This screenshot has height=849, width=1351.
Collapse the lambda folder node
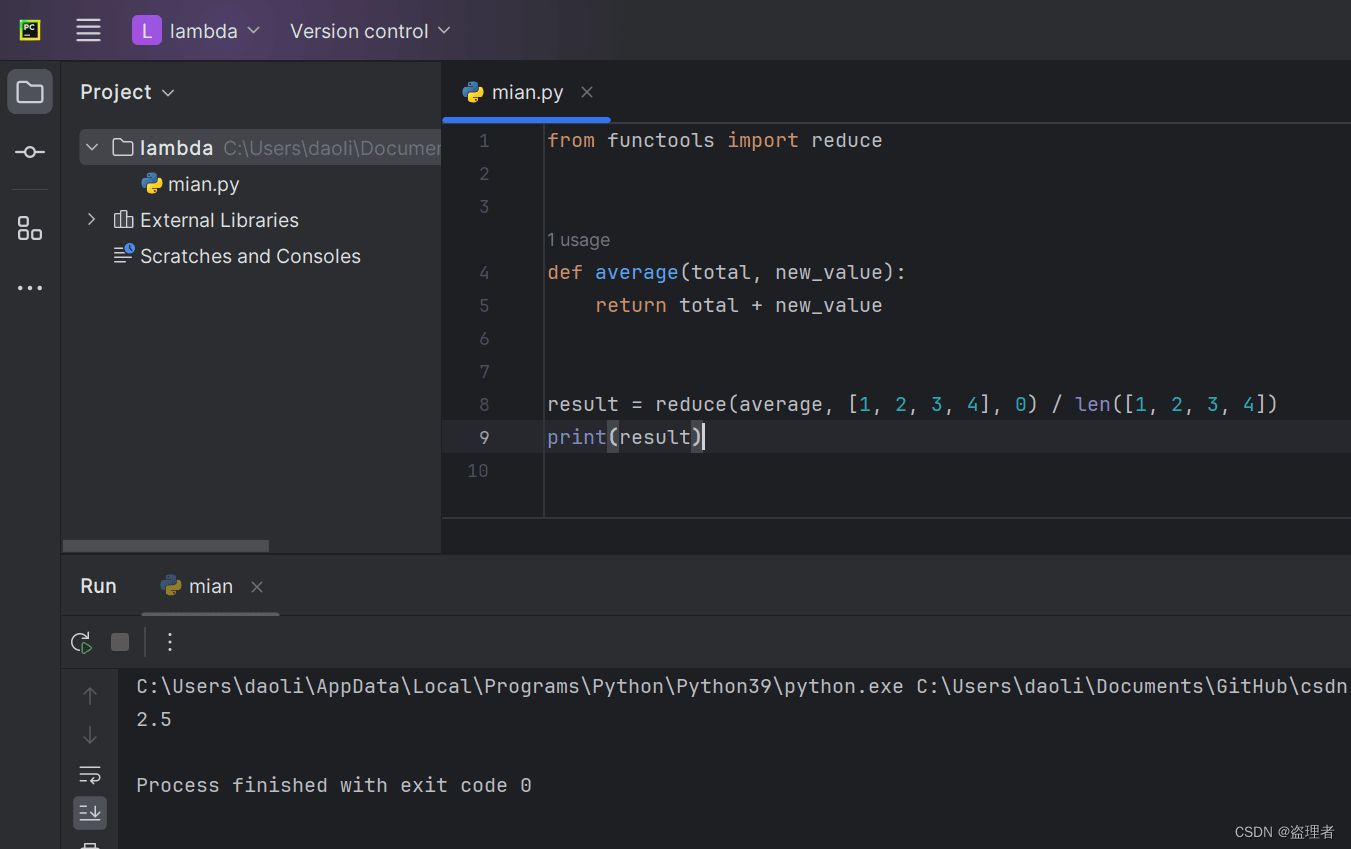coord(92,148)
